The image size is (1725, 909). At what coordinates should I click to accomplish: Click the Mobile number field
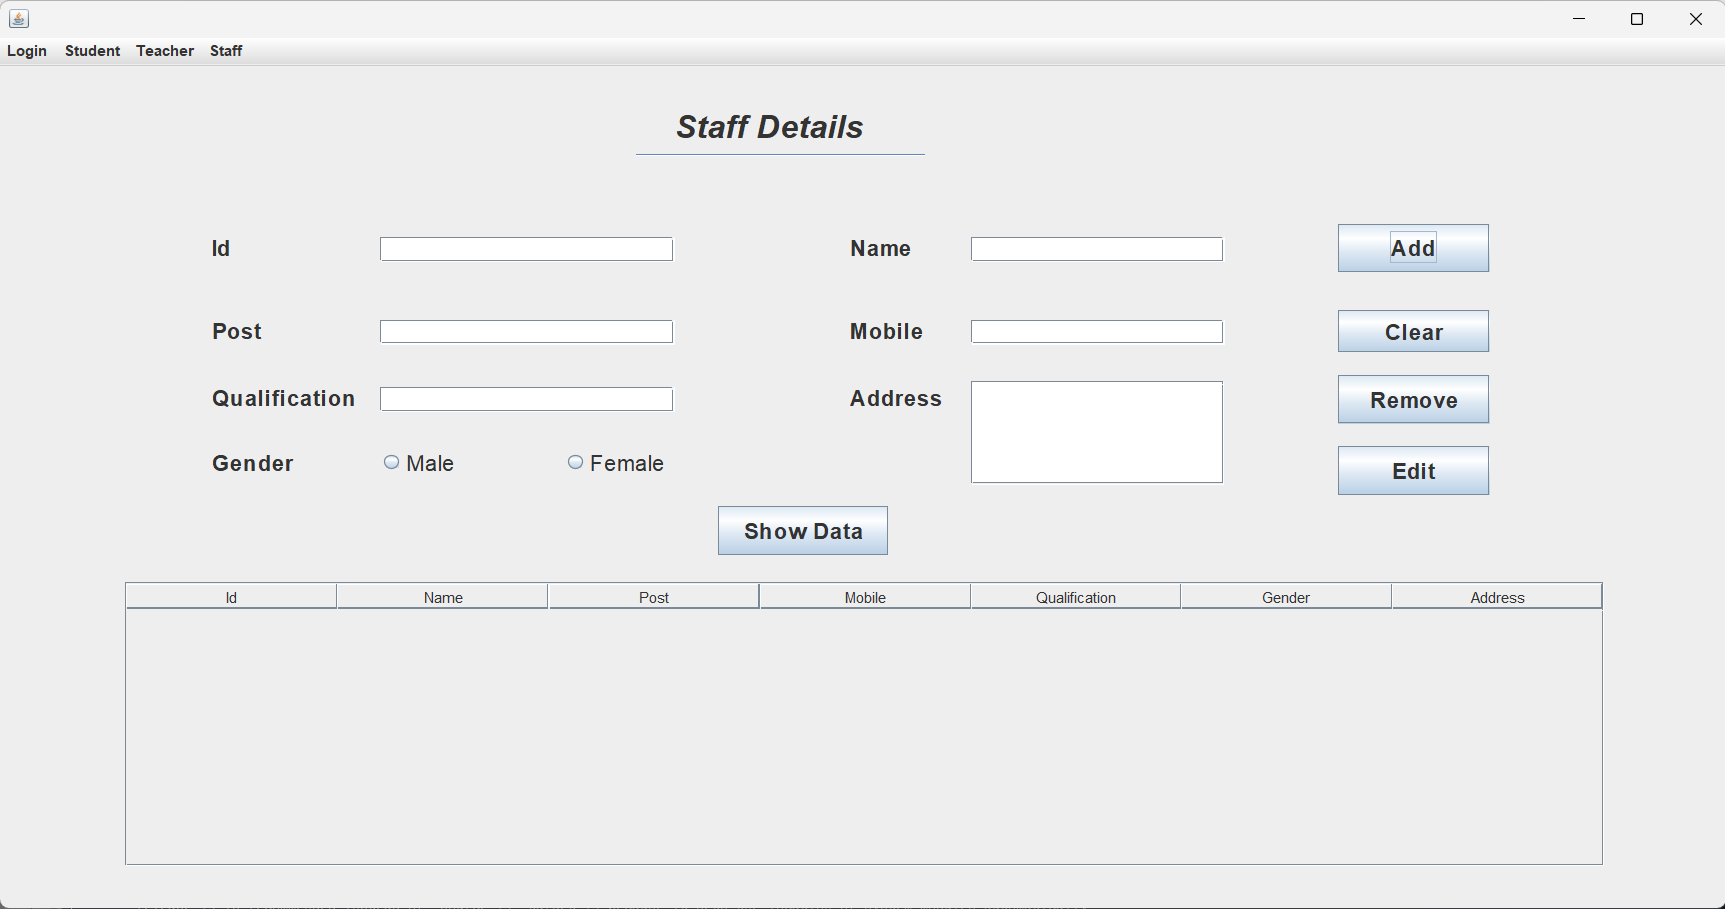coord(1096,332)
